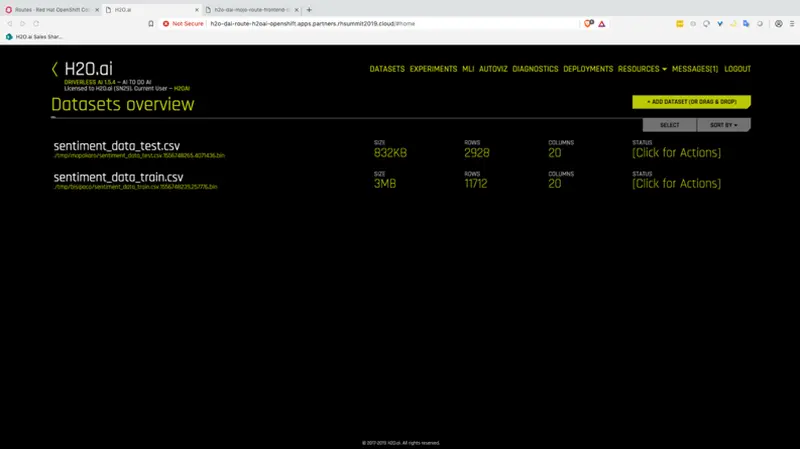Reload the page with the refresh icon
This screenshot has width=800, height=449.
point(36,23)
